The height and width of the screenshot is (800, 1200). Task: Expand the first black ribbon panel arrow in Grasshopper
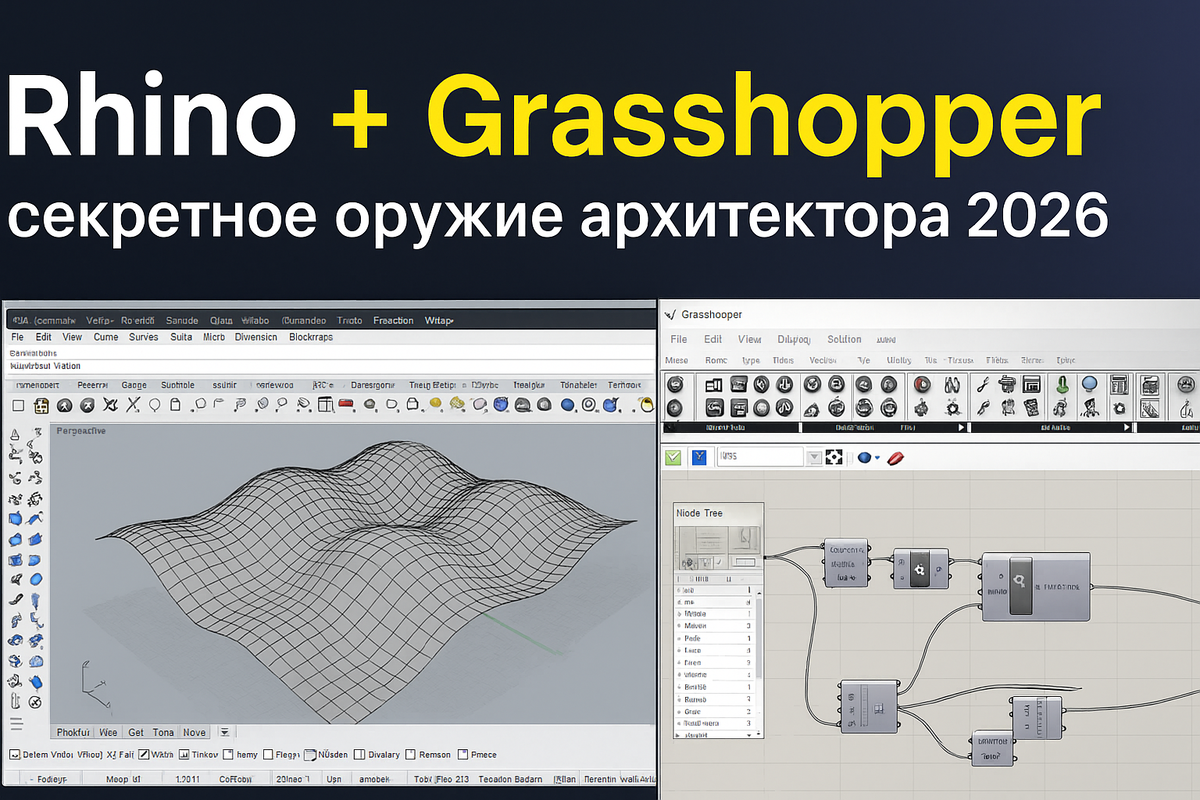pyautogui.click(x=961, y=428)
